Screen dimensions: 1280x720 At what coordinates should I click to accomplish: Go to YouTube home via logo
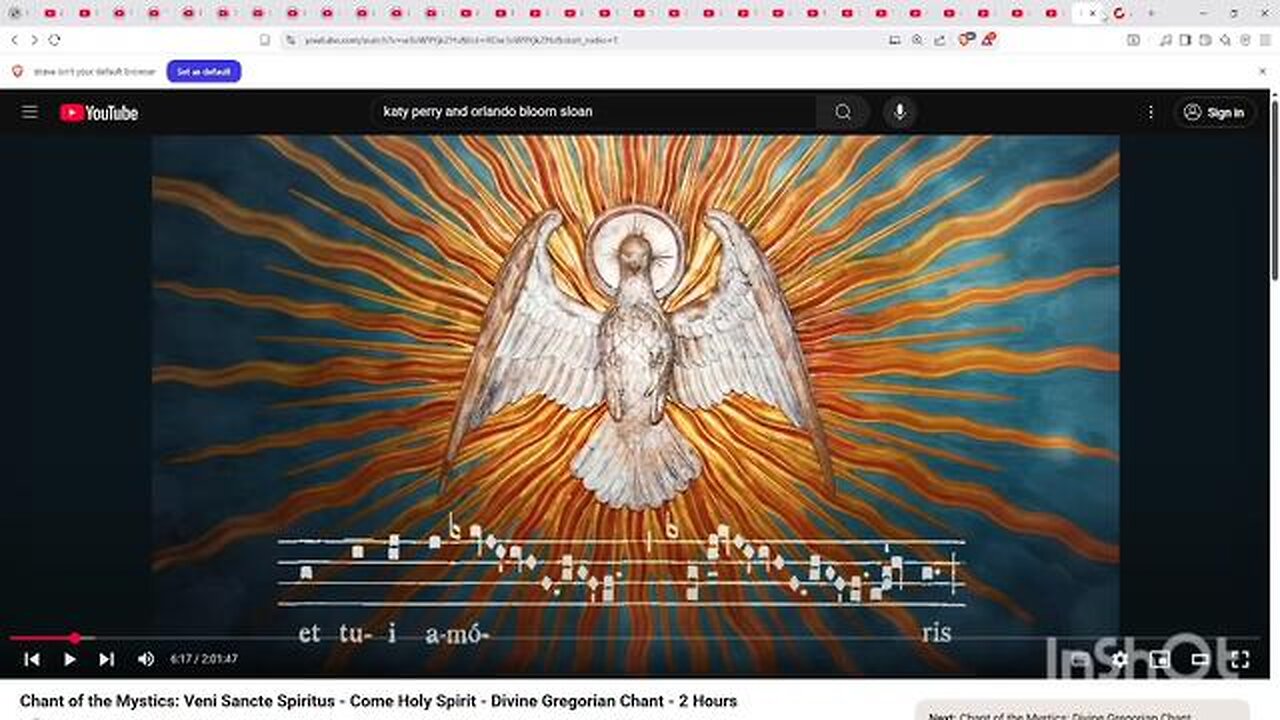[x=99, y=113]
